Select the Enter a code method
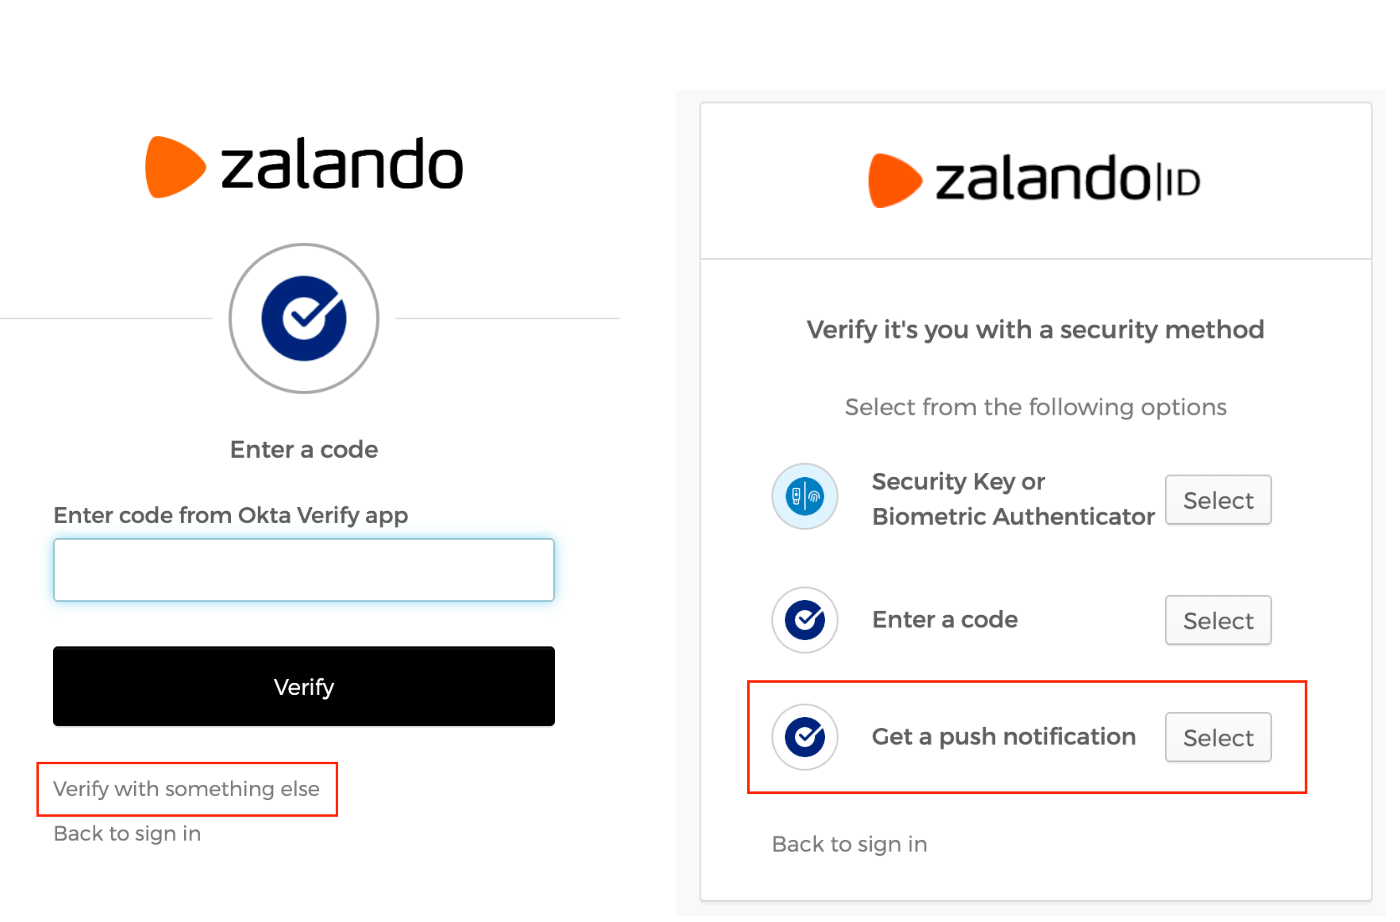Screen dimensions: 1400x922 1218,621
